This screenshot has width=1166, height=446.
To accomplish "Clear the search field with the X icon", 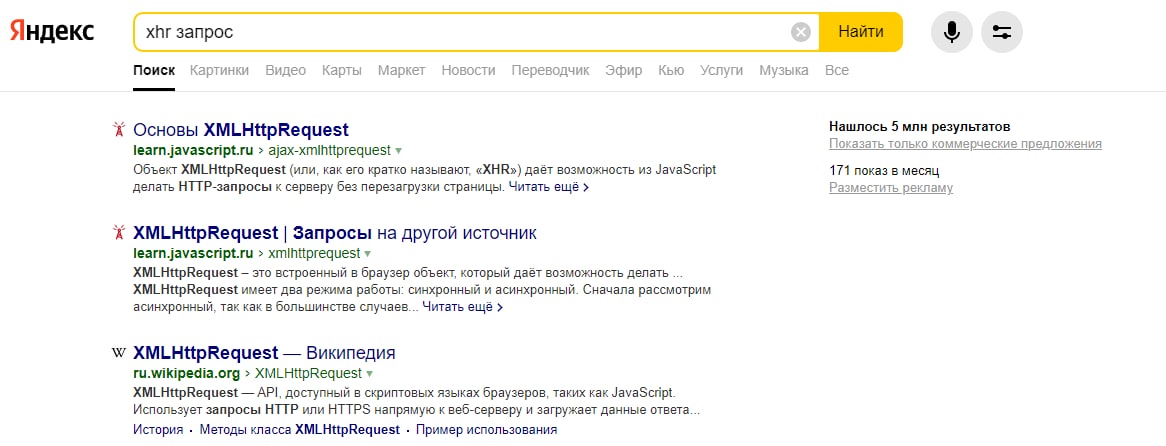I will click(800, 32).
